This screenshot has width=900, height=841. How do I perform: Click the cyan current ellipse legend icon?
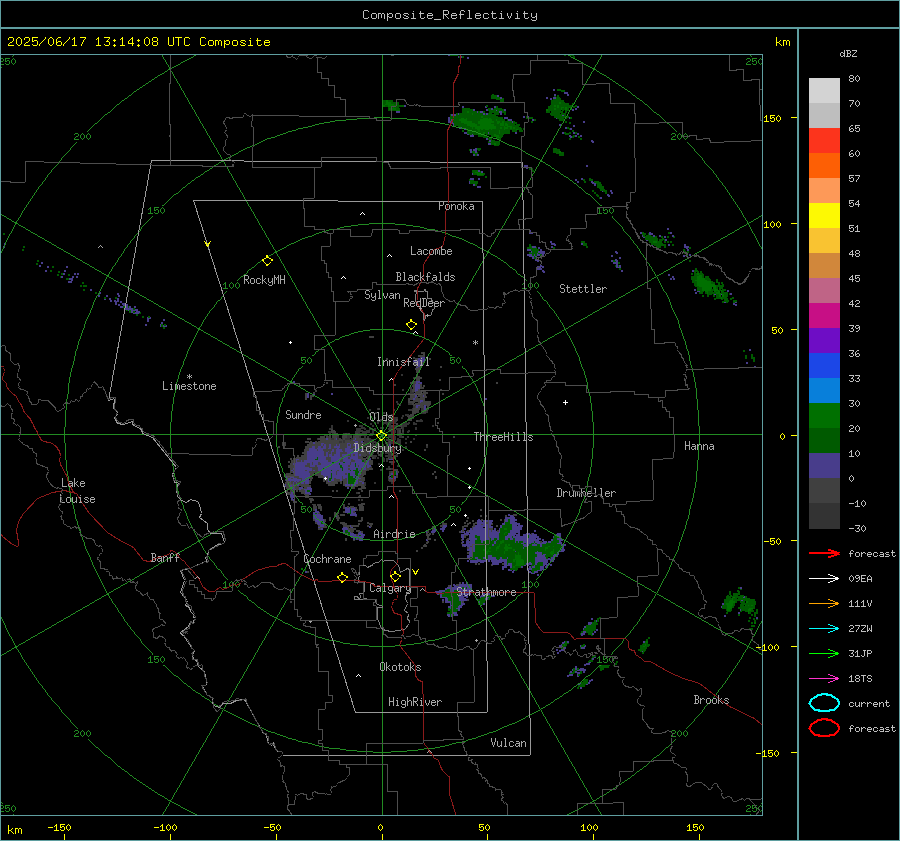point(824,703)
